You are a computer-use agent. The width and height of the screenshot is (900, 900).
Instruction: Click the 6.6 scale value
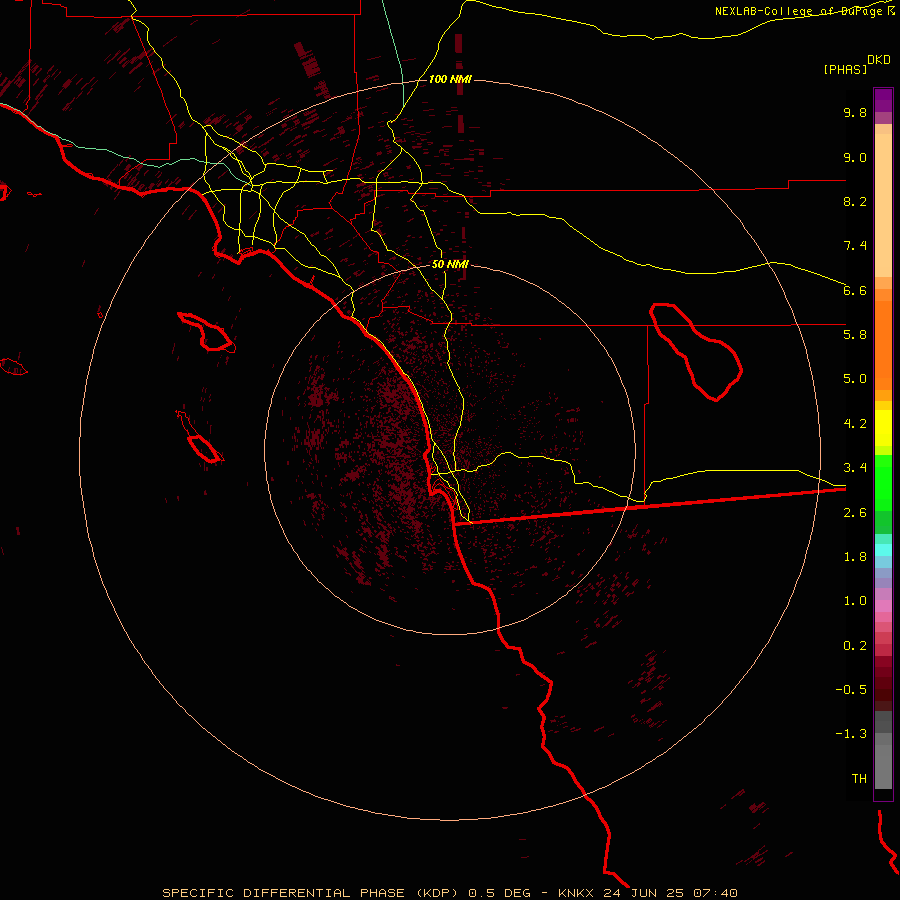(855, 290)
